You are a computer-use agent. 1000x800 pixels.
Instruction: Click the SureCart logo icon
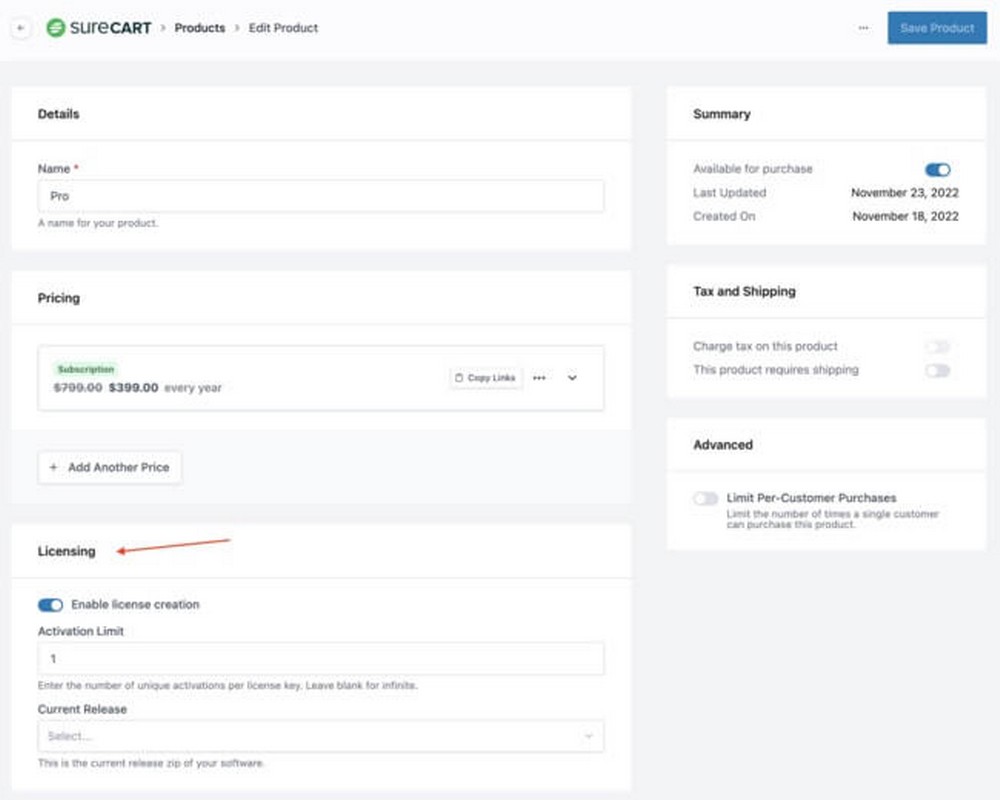pyautogui.click(x=59, y=27)
